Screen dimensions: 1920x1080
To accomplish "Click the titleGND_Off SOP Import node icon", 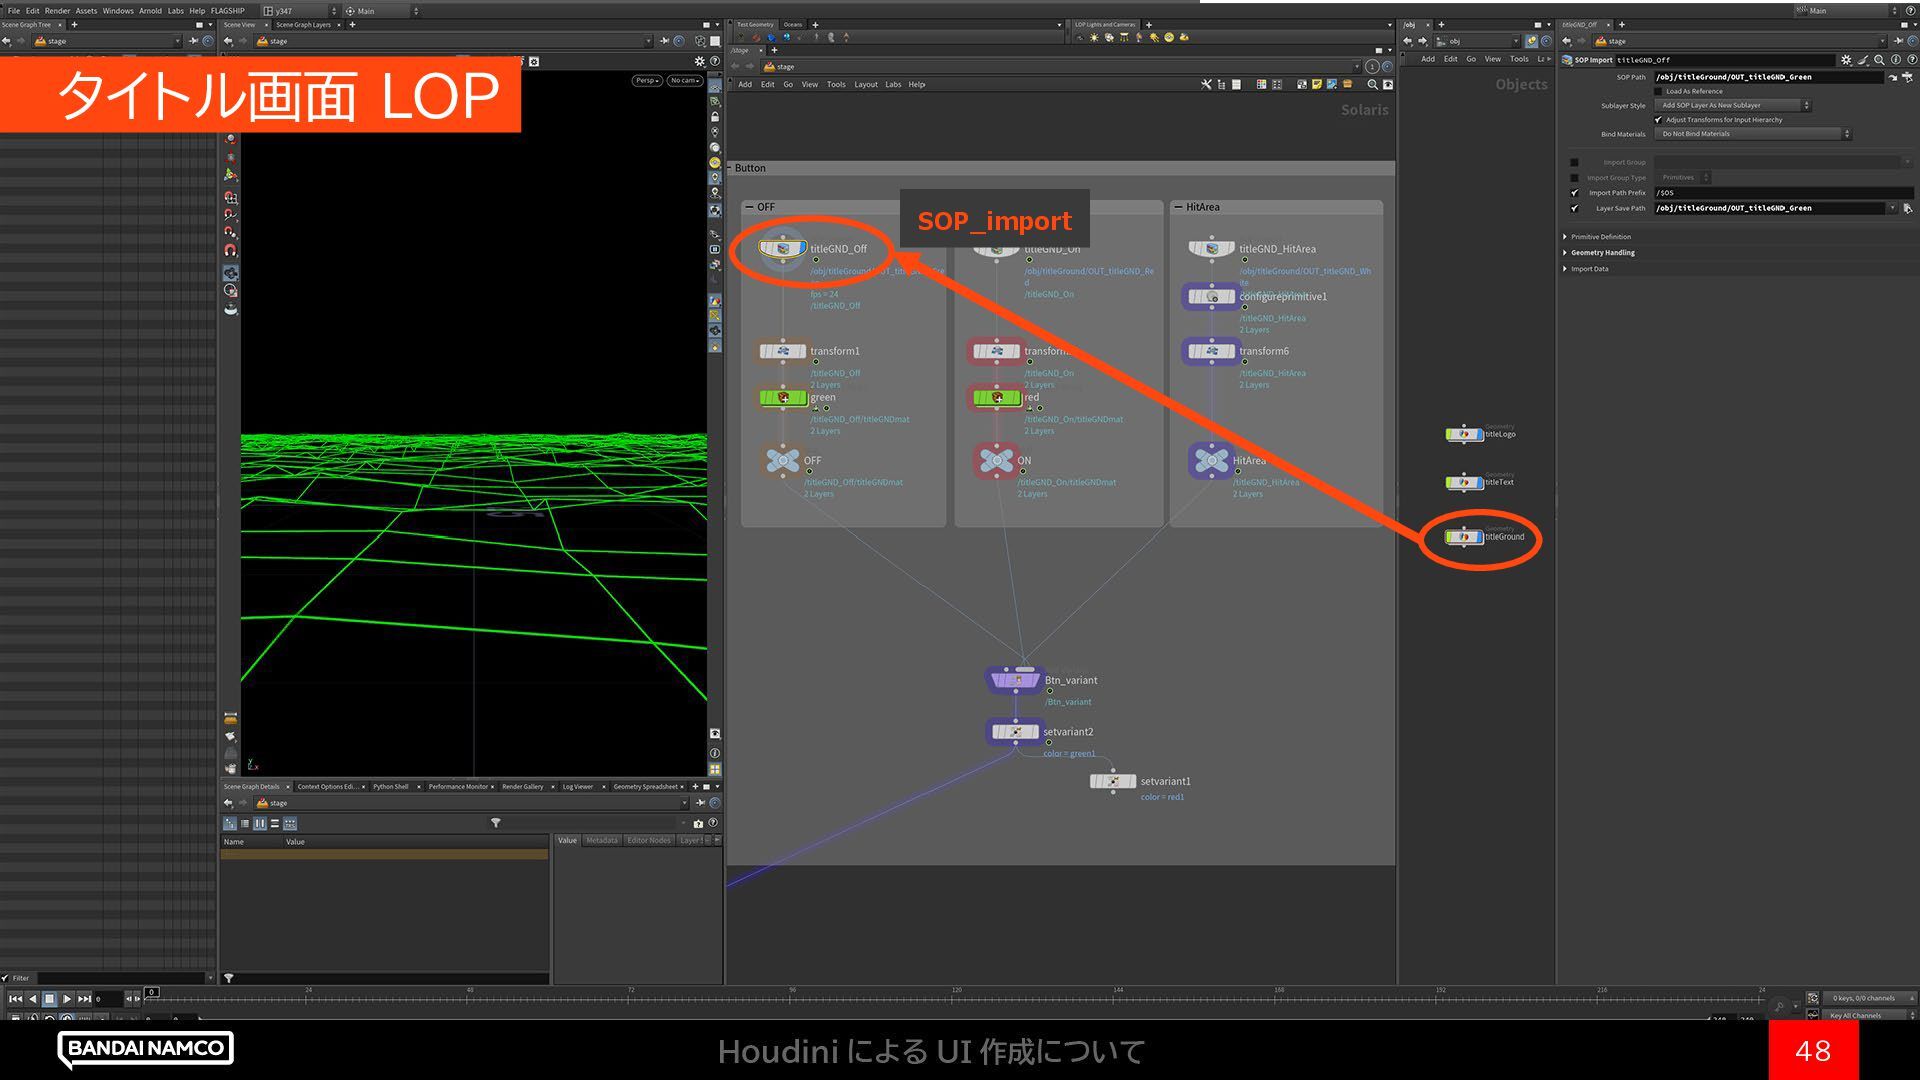I will click(x=782, y=248).
